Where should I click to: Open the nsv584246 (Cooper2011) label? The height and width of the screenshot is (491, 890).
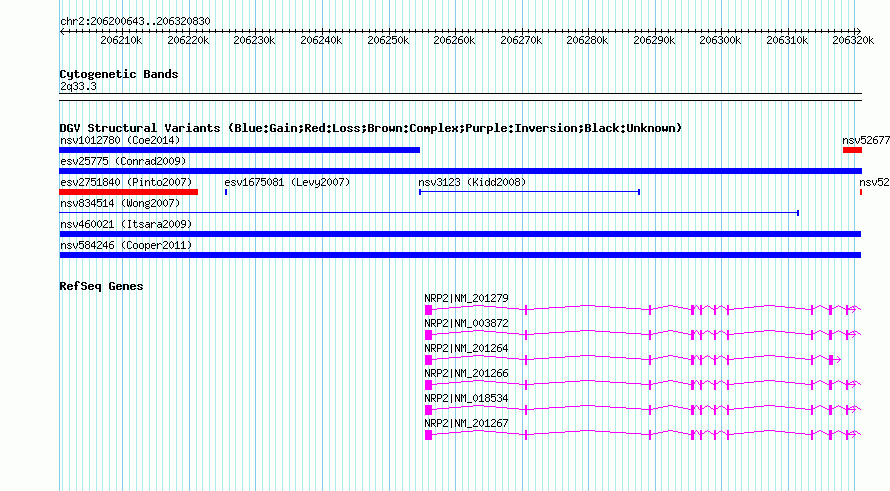(126, 245)
